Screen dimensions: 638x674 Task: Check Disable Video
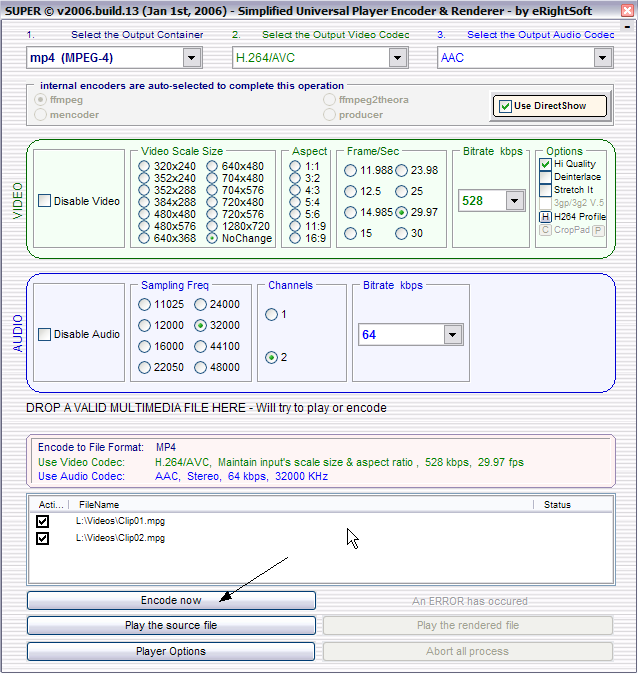coord(44,201)
